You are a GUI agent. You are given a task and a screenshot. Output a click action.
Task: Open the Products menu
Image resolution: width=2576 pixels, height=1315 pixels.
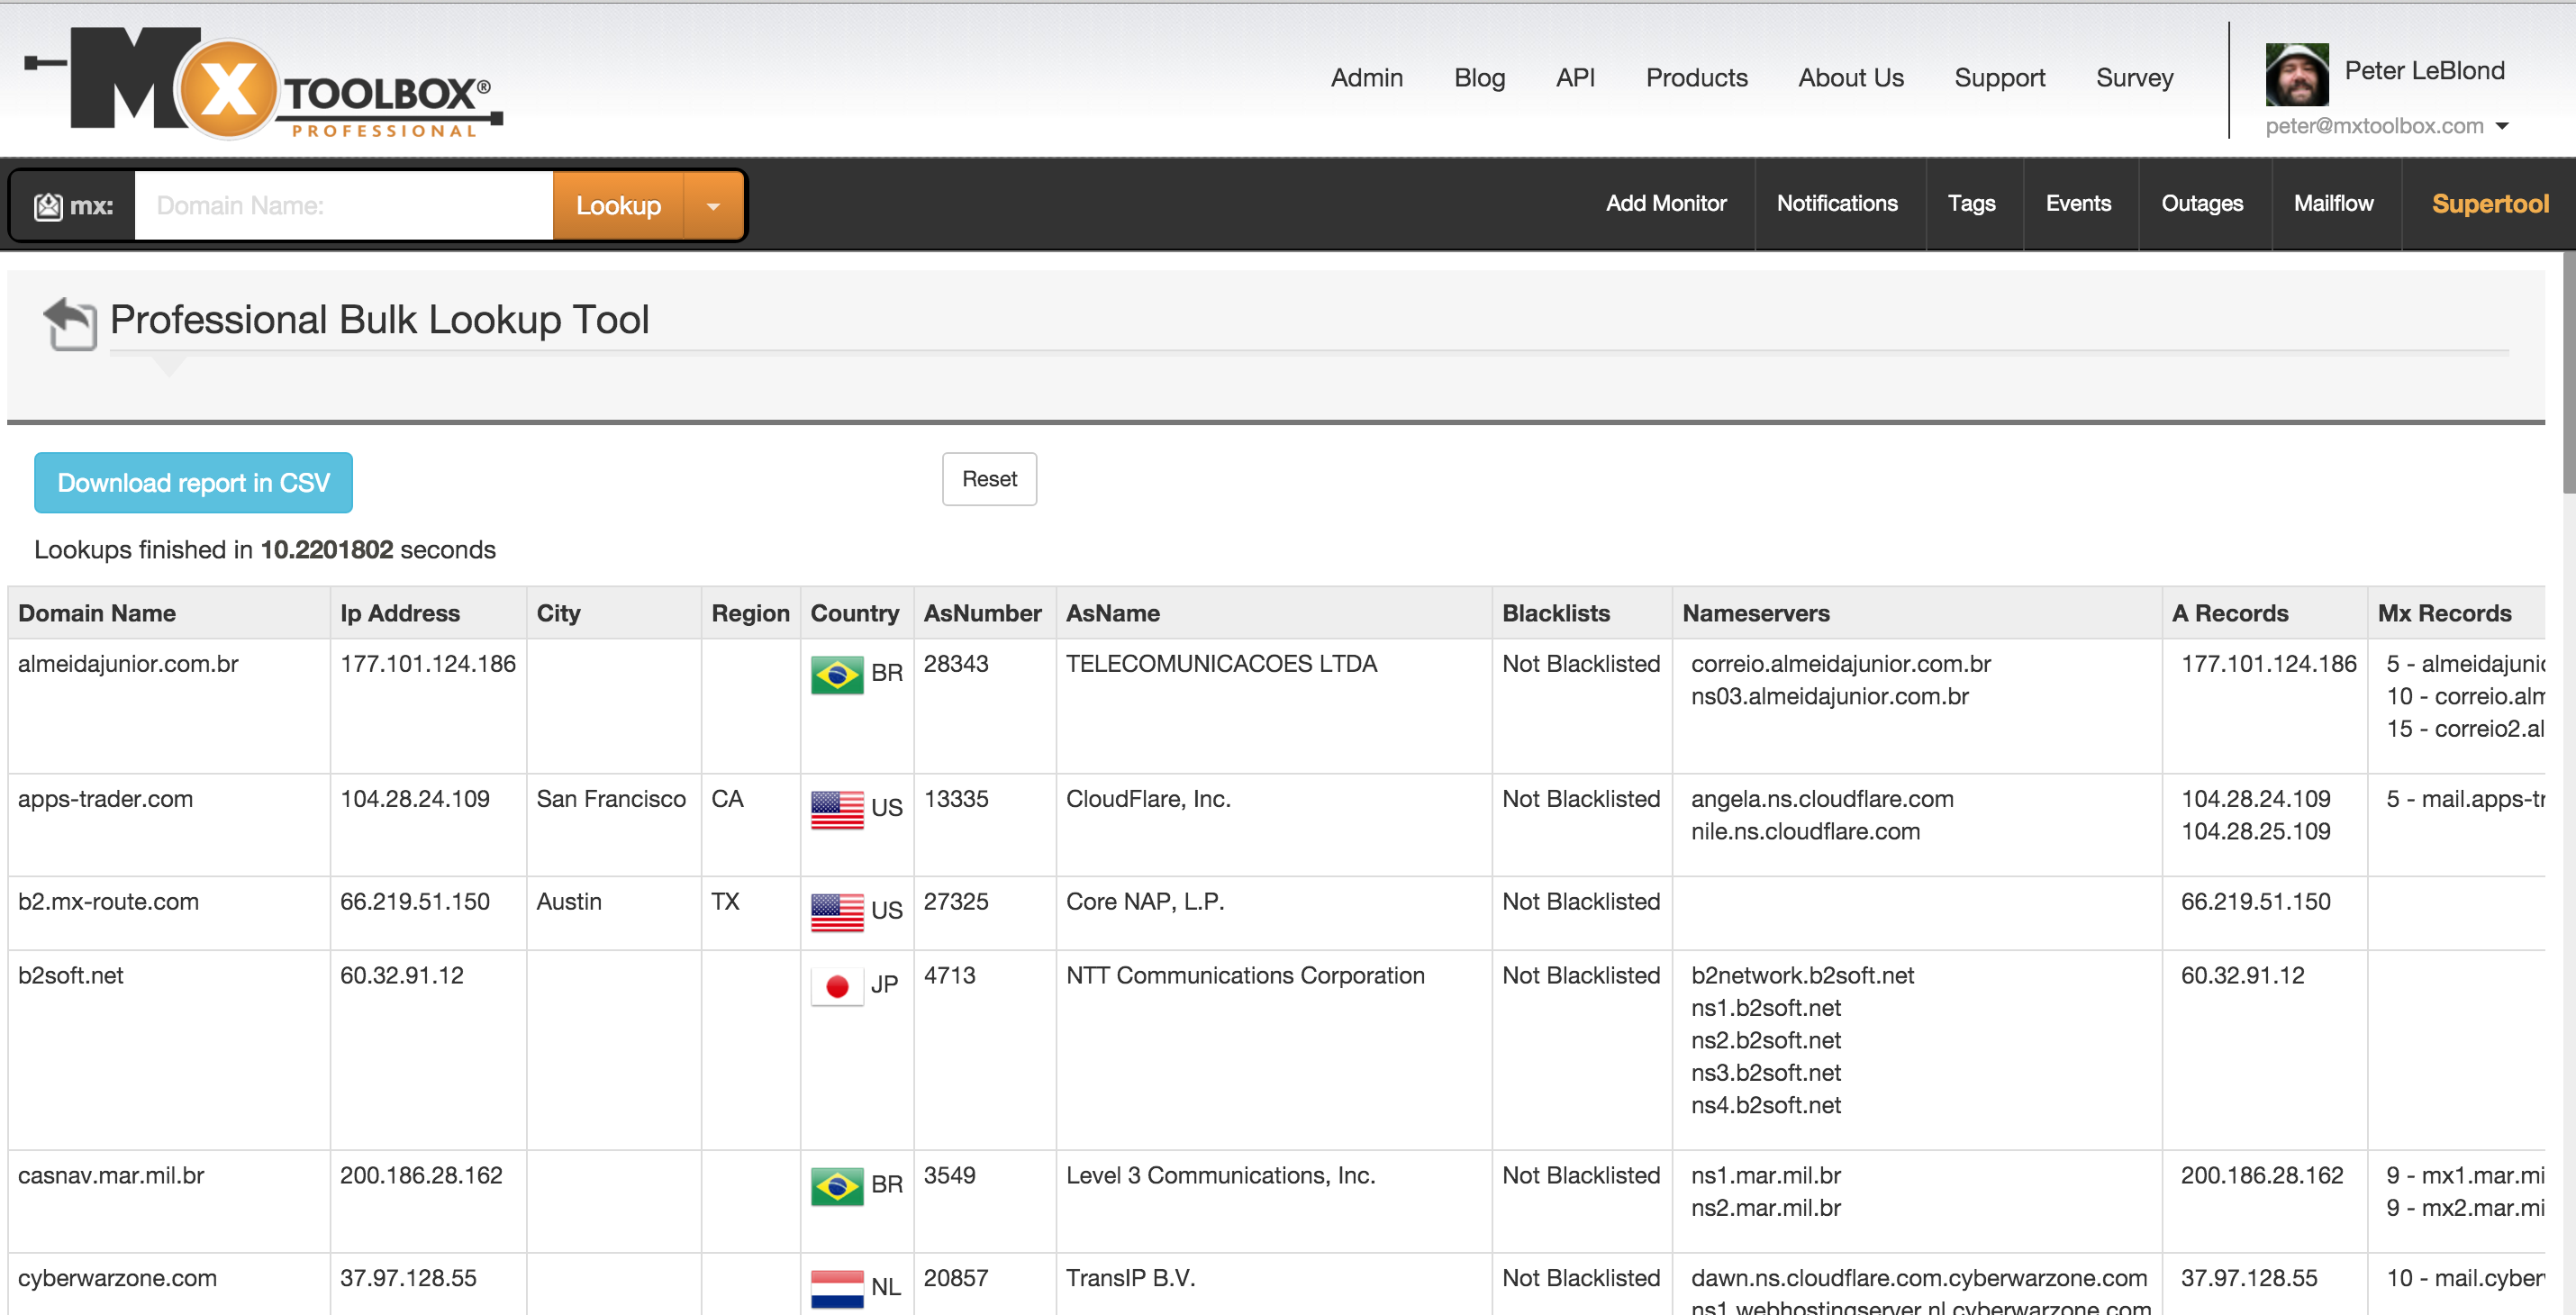click(1696, 78)
